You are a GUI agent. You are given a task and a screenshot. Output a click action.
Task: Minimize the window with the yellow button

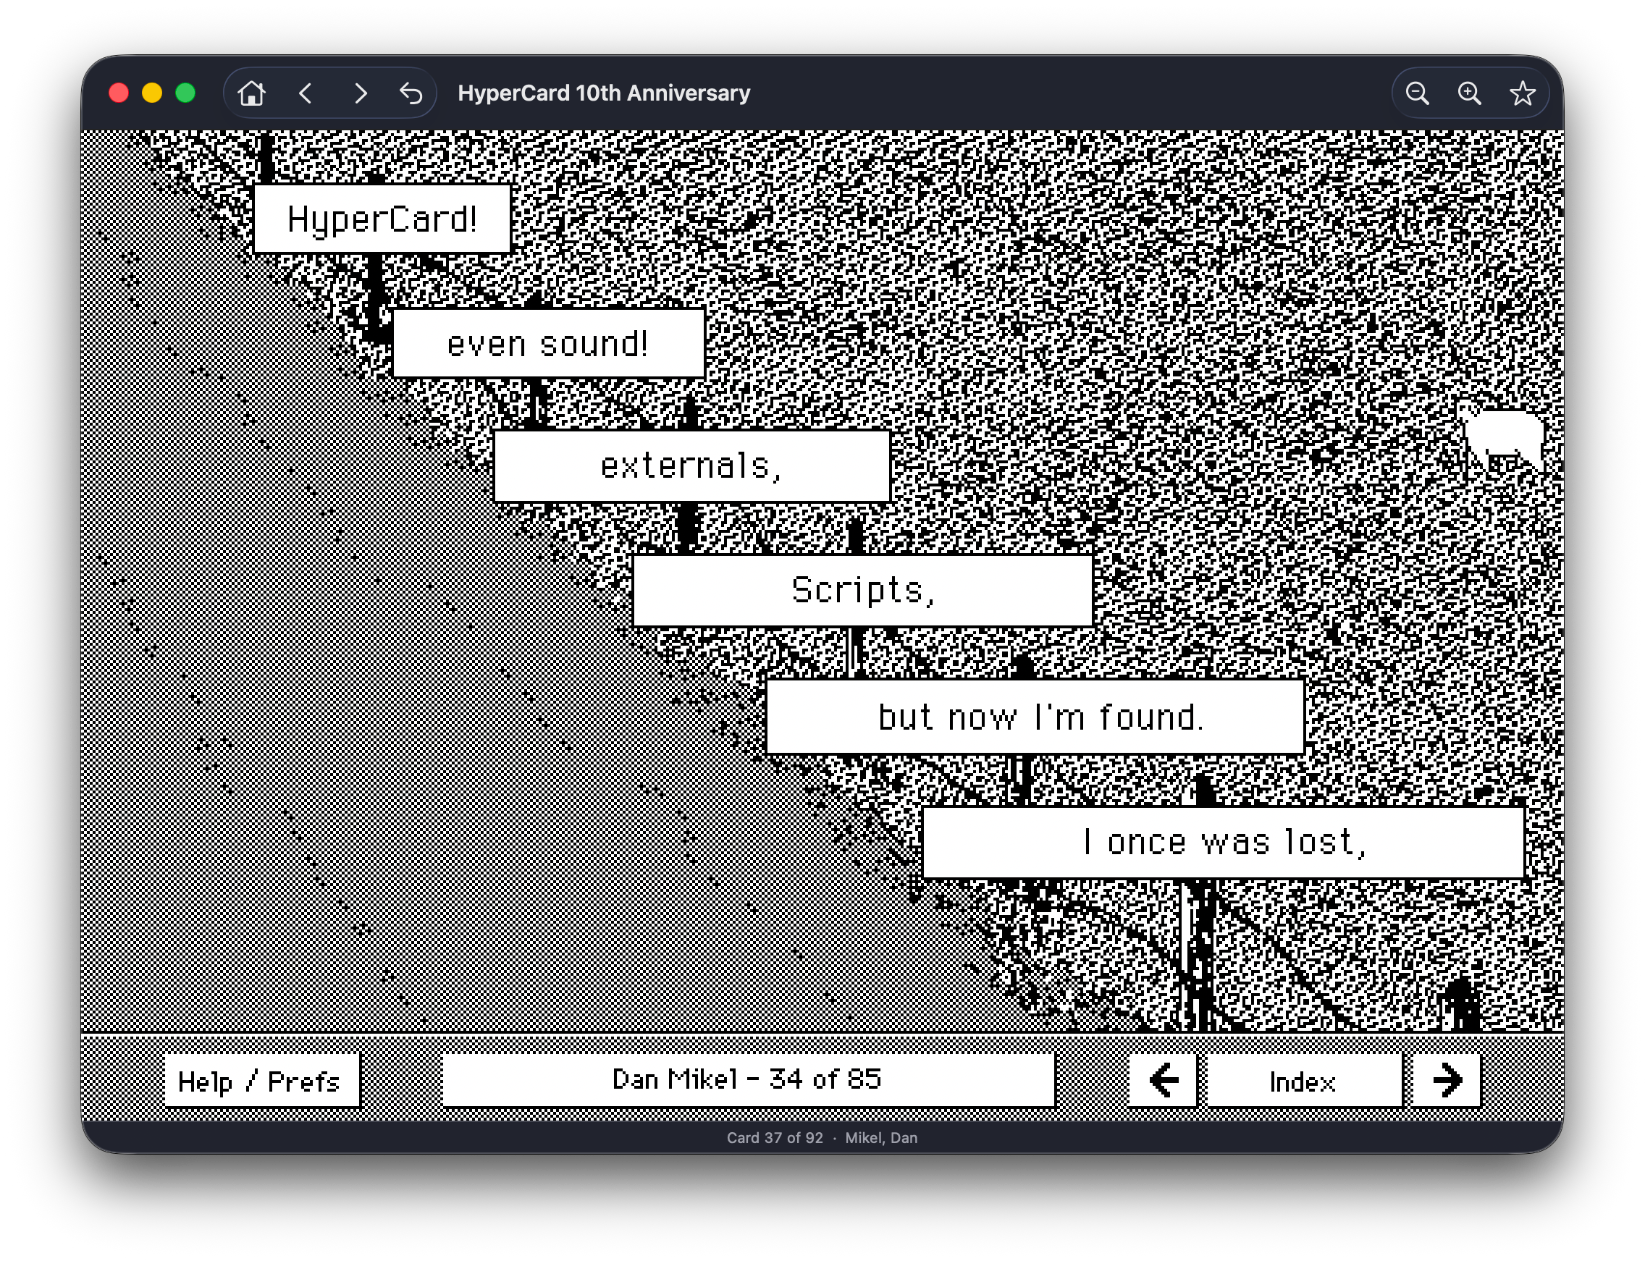pos(152,93)
